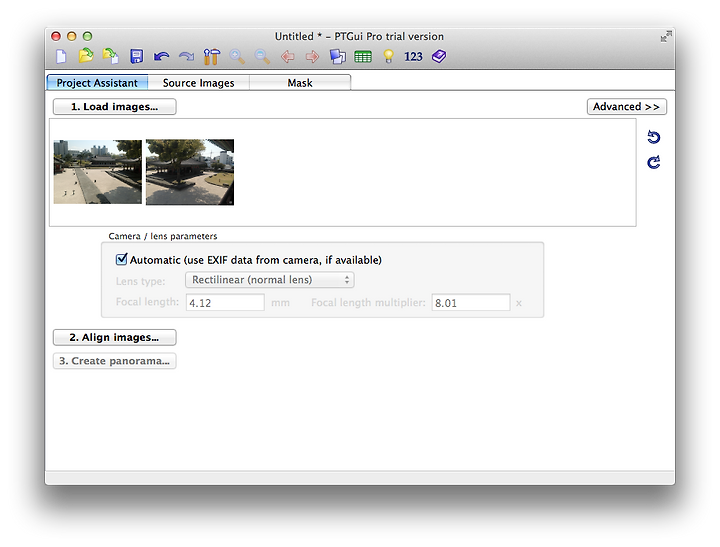Click the yellow minimize window button
Image resolution: width=720 pixels, height=547 pixels.
[72, 36]
